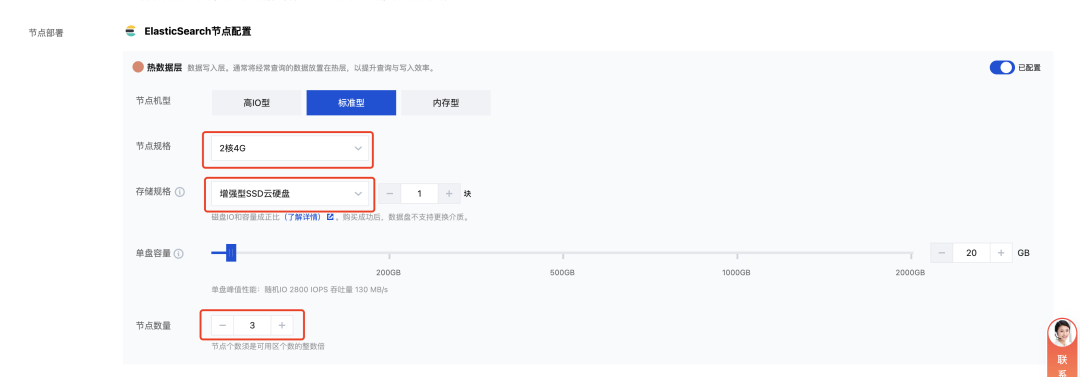Click the 节点数量 input showing 3

point(252,325)
